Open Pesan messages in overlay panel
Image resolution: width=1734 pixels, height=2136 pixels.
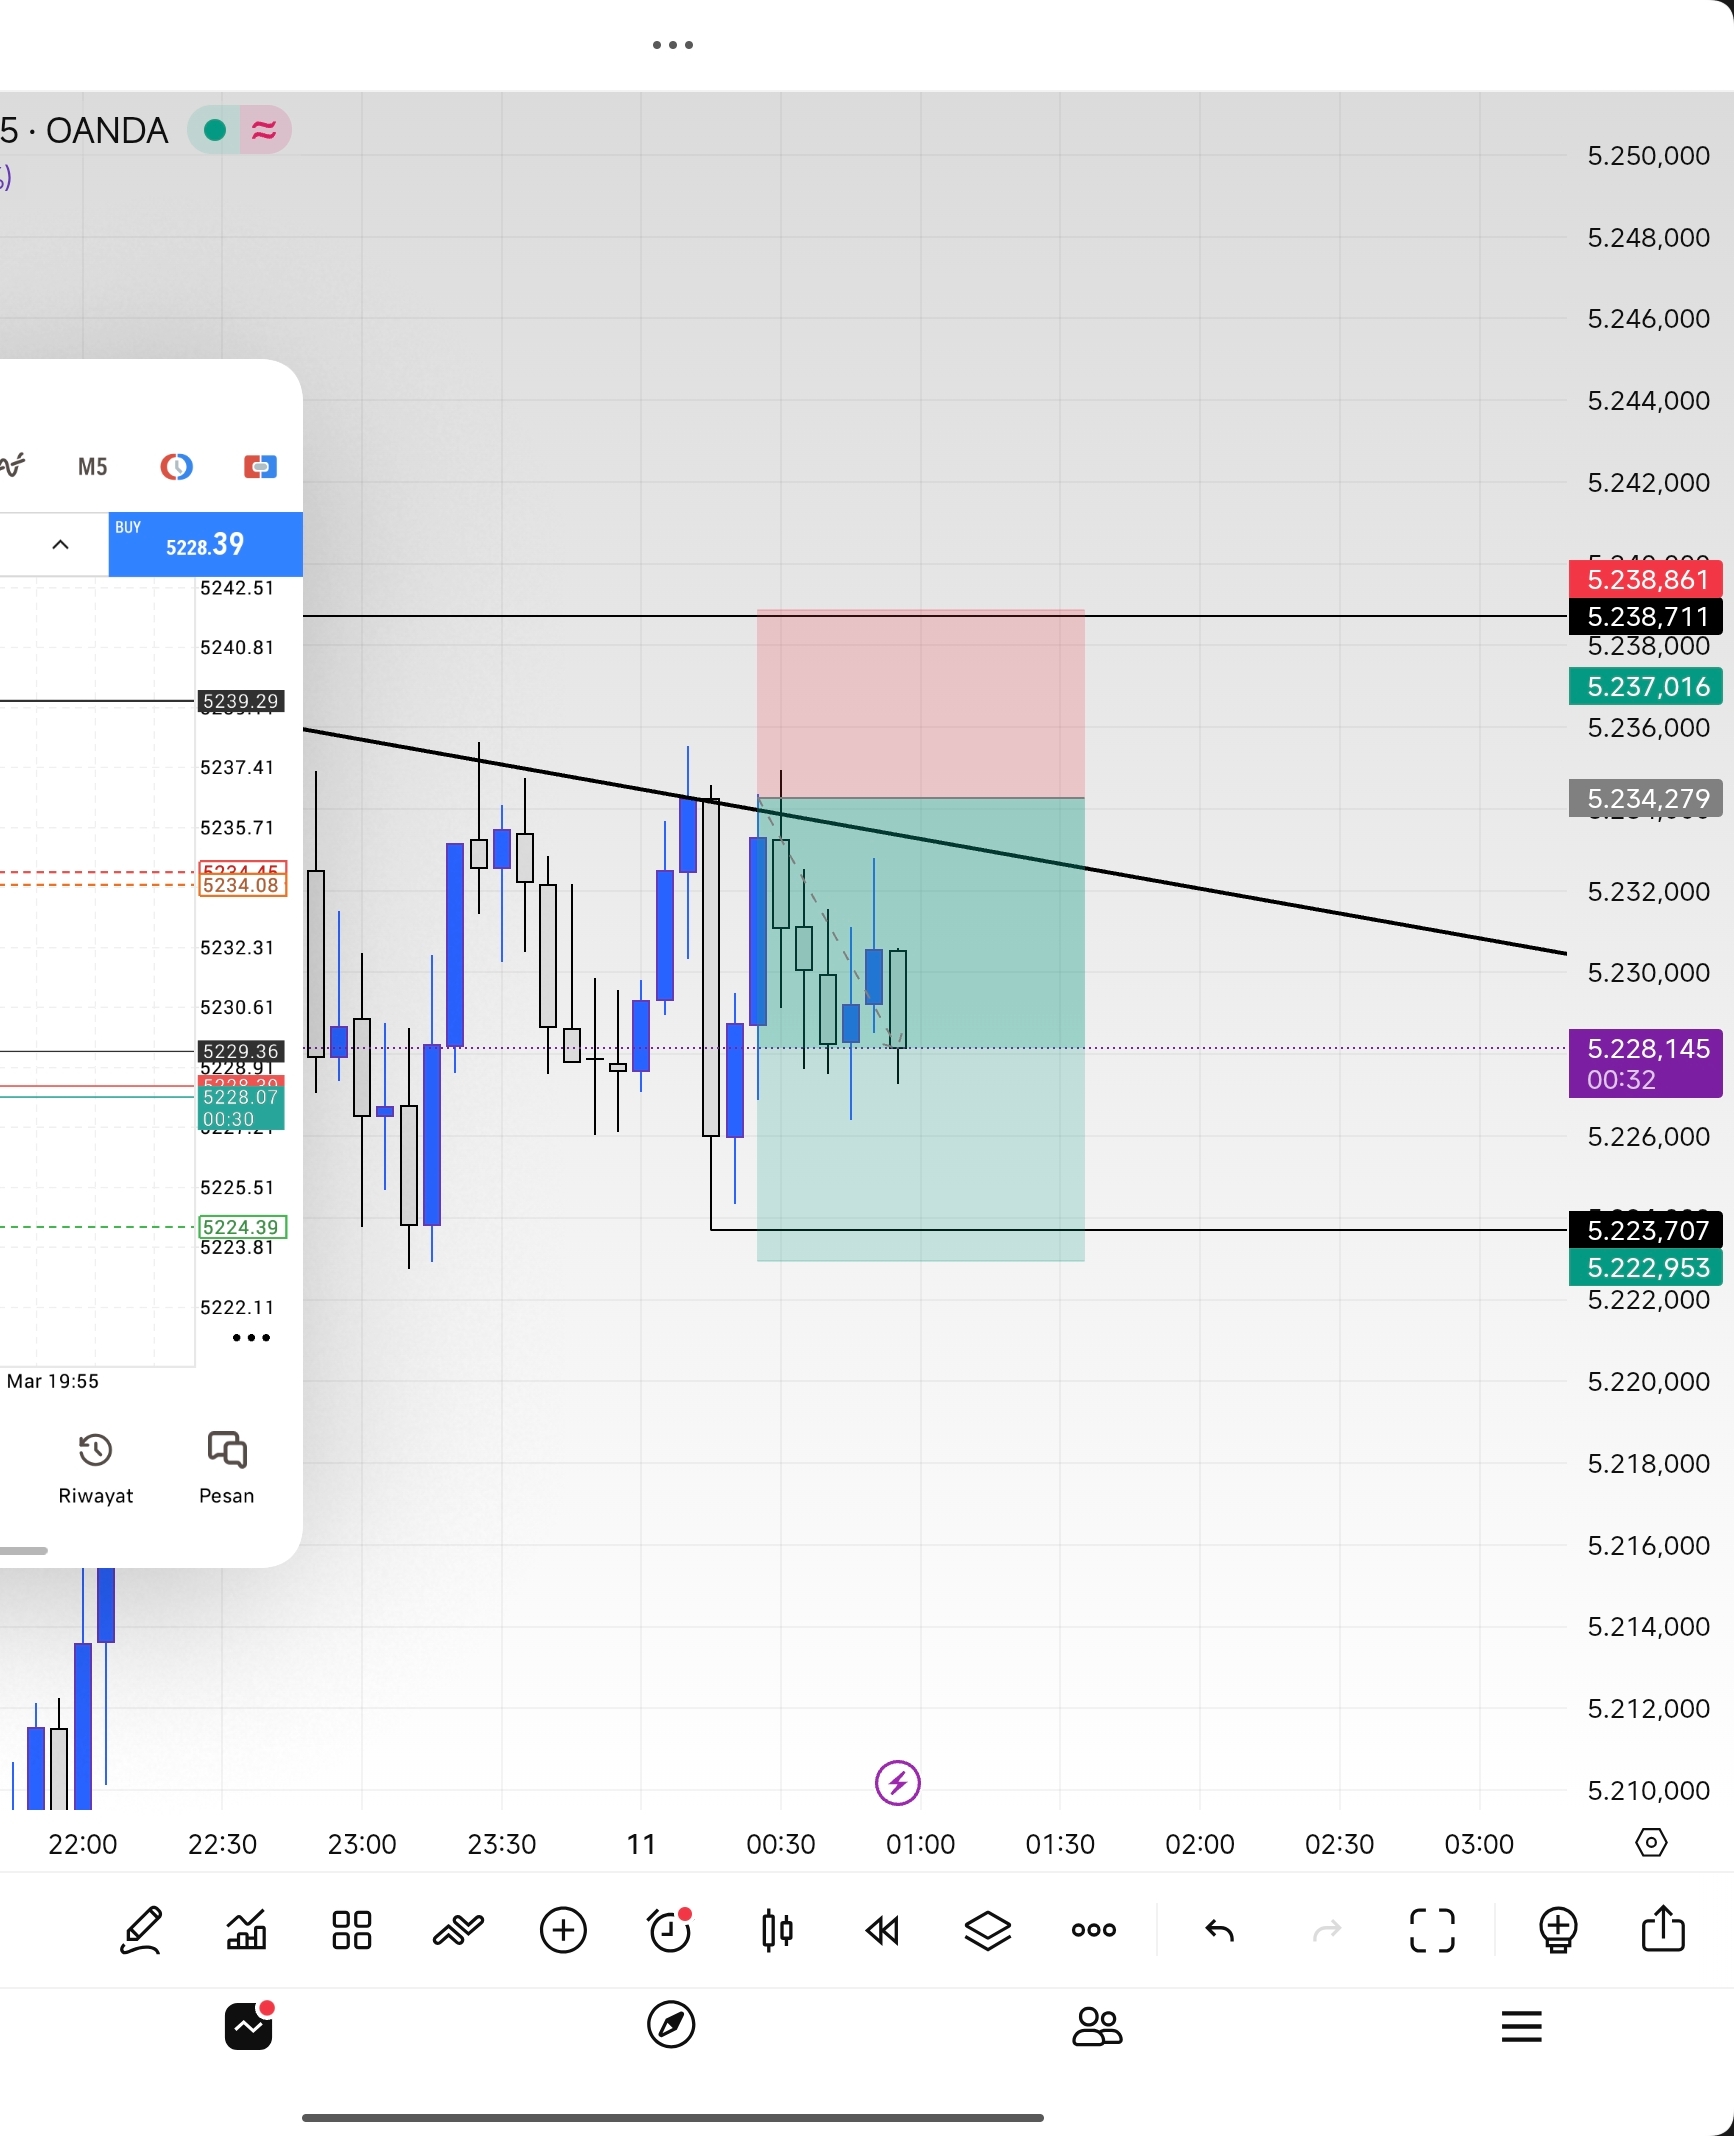pos(227,1468)
